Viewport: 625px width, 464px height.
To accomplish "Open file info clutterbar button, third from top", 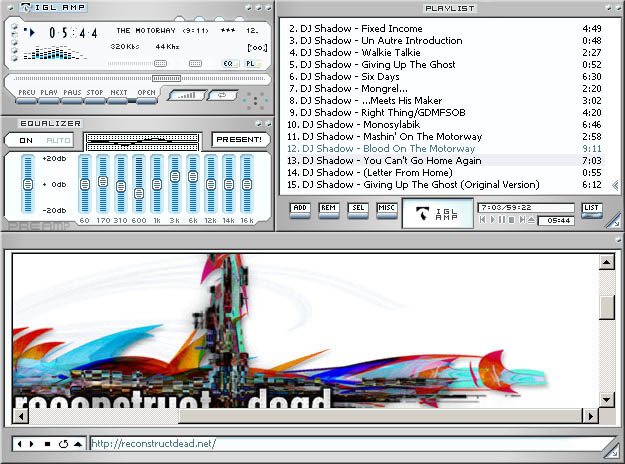I will [x=15, y=42].
